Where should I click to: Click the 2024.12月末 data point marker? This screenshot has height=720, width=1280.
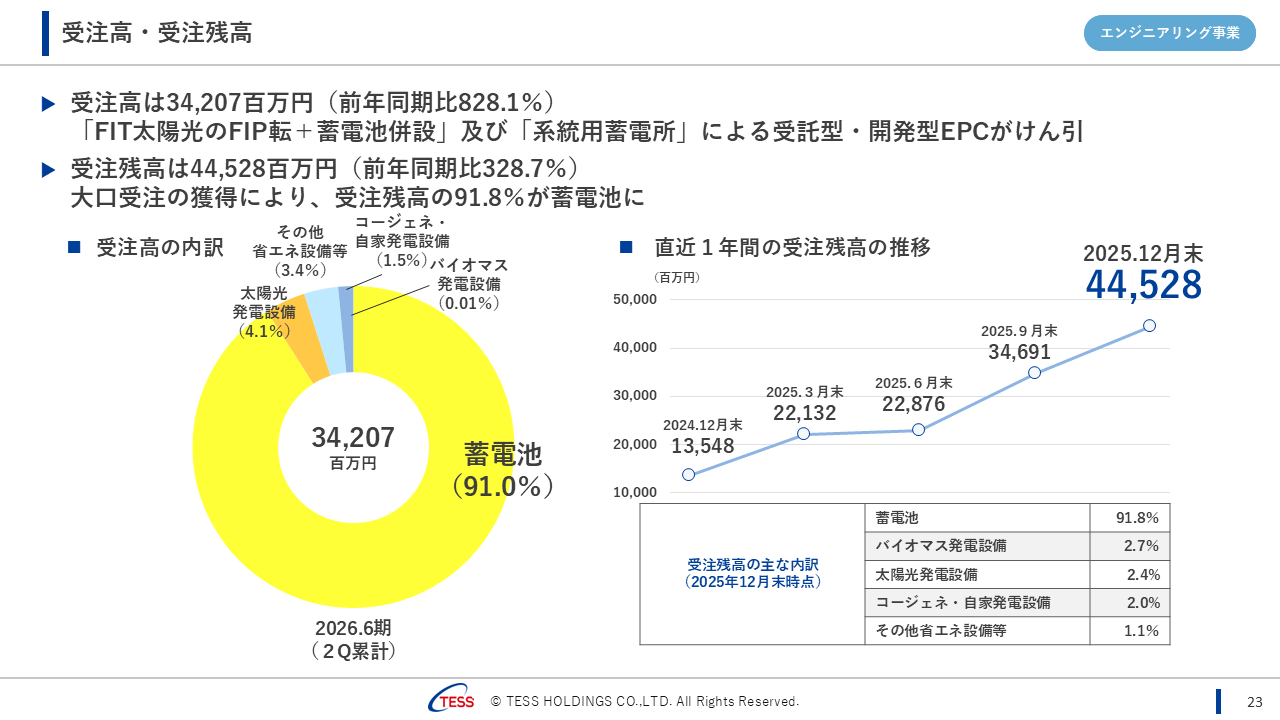coord(688,475)
